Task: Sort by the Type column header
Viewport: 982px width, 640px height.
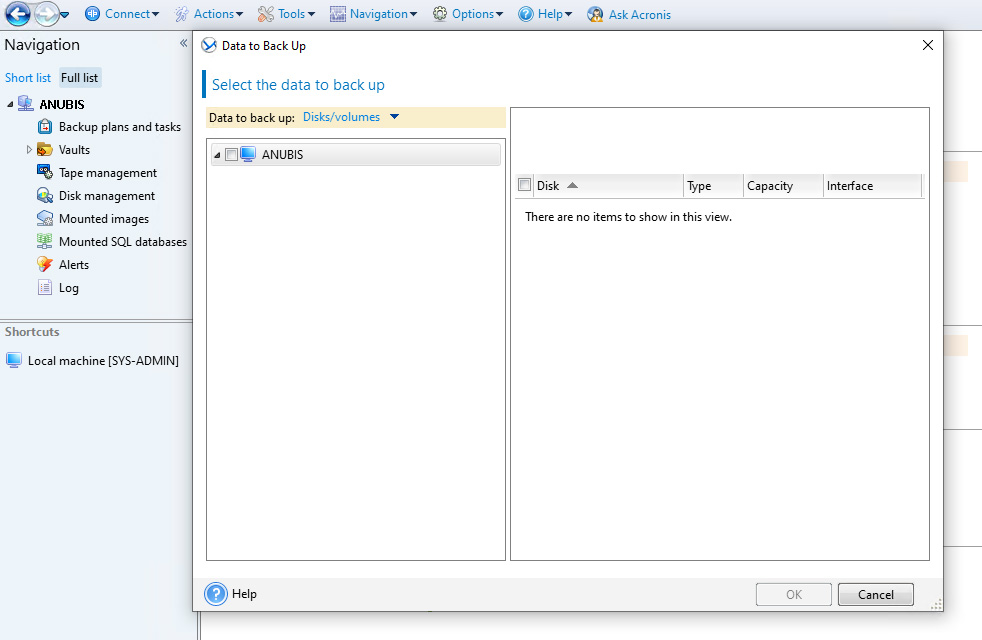Action: pos(713,186)
